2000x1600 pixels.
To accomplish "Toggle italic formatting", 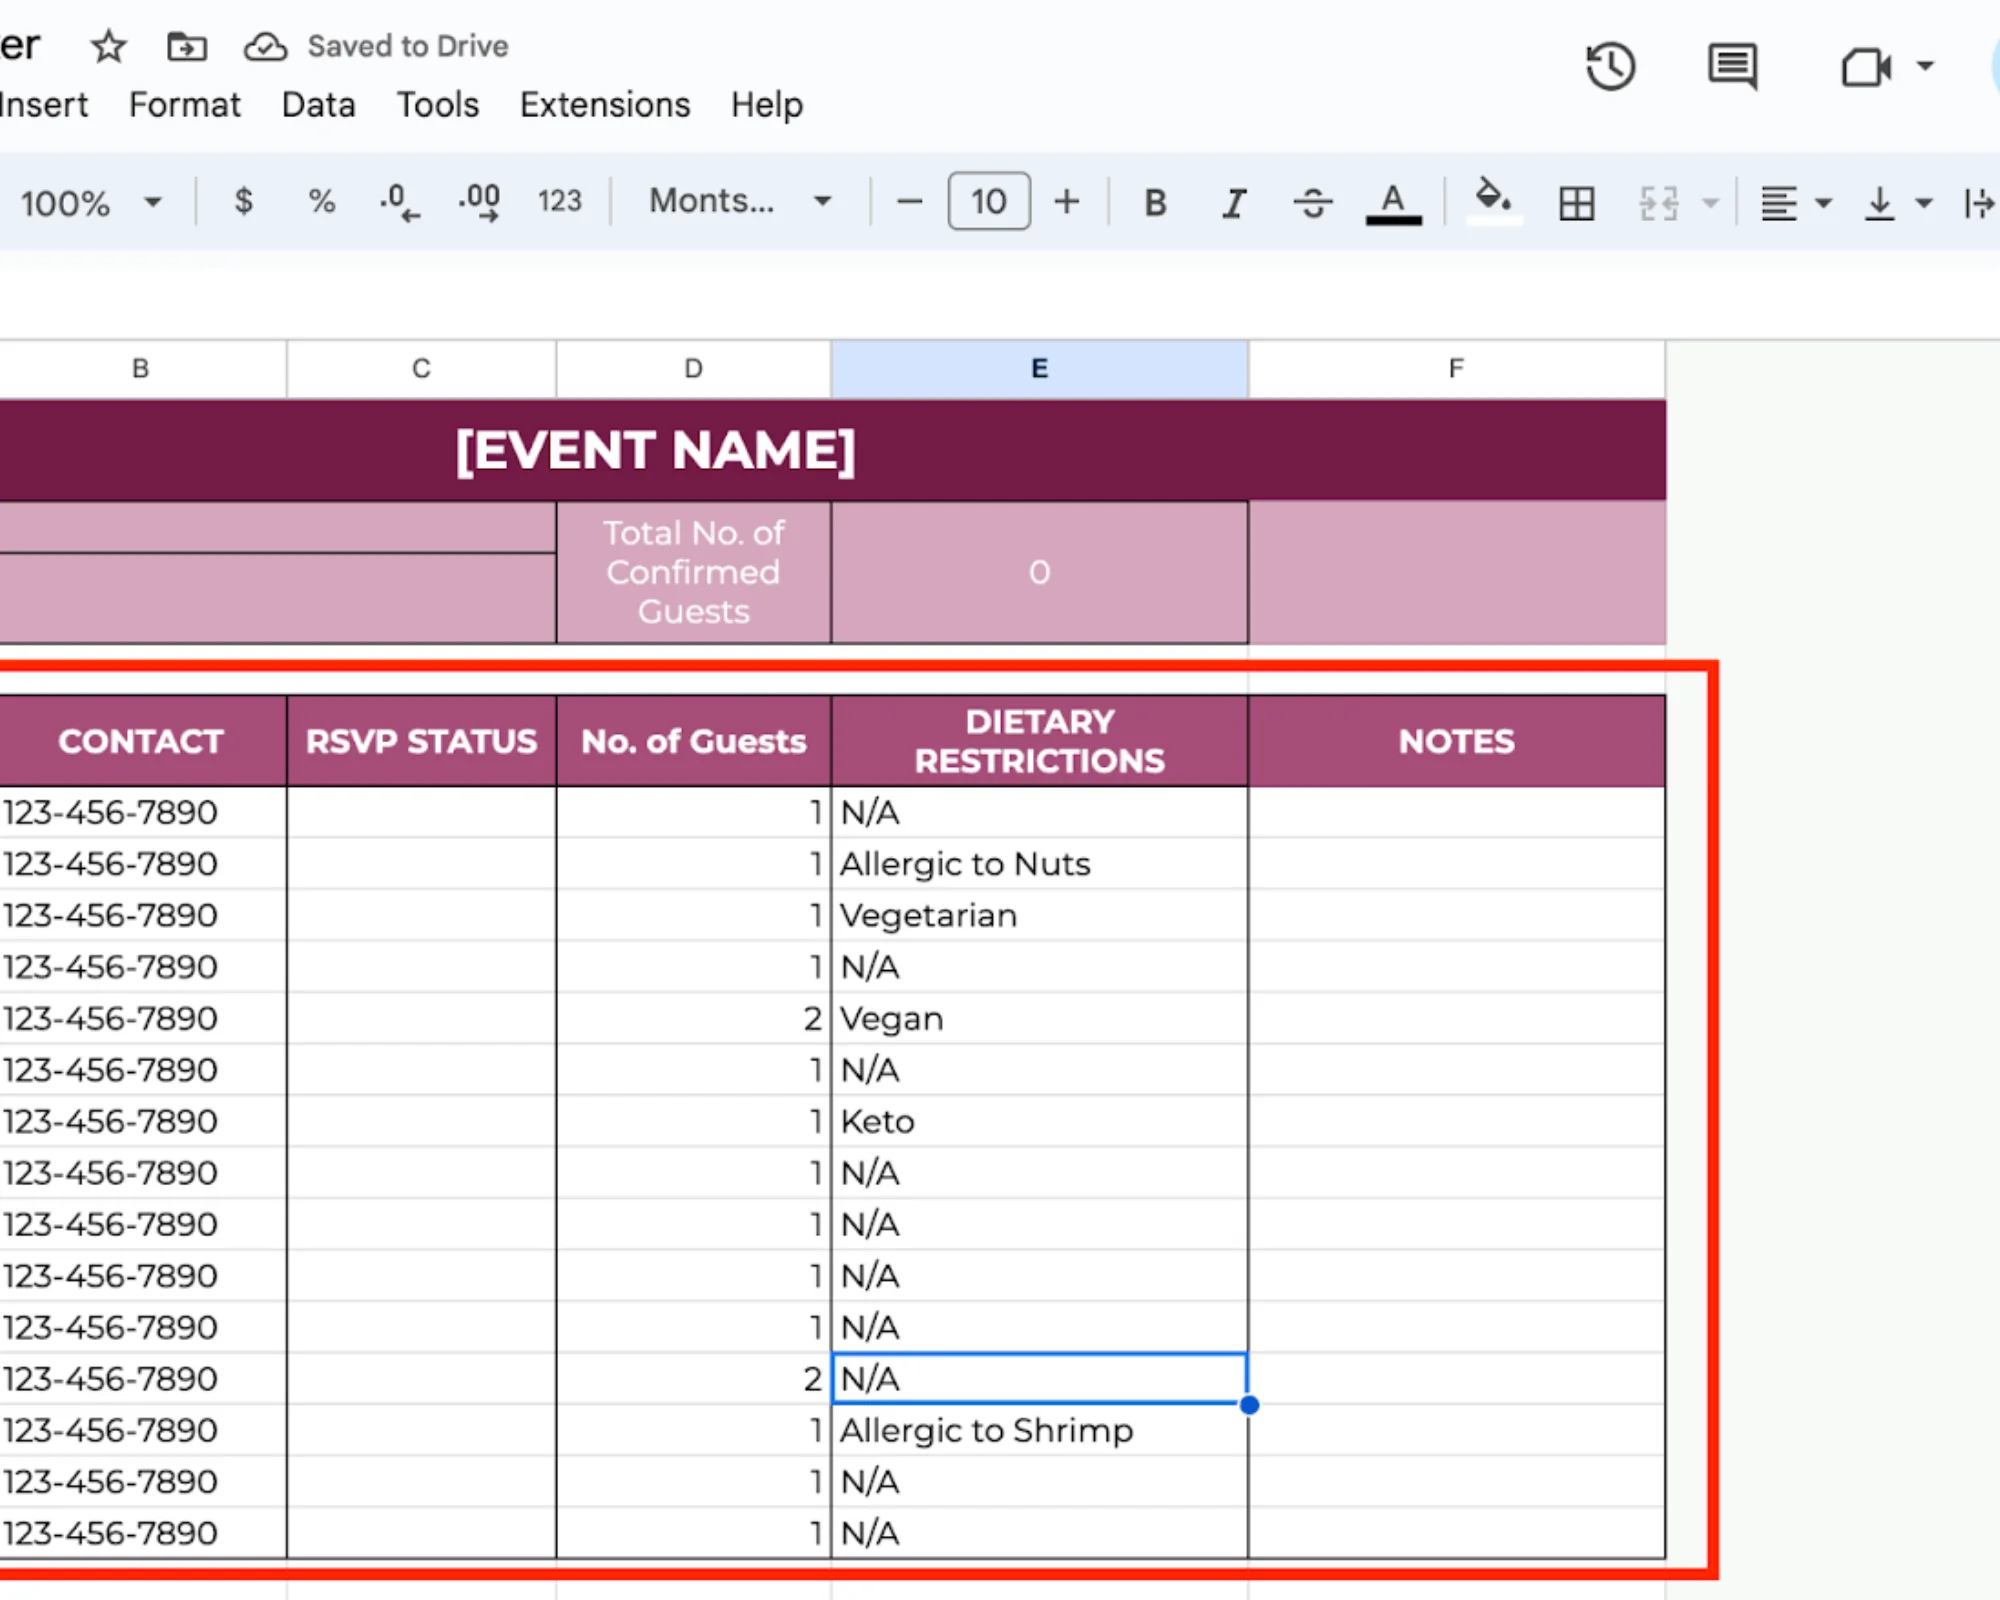I will pos(1234,203).
